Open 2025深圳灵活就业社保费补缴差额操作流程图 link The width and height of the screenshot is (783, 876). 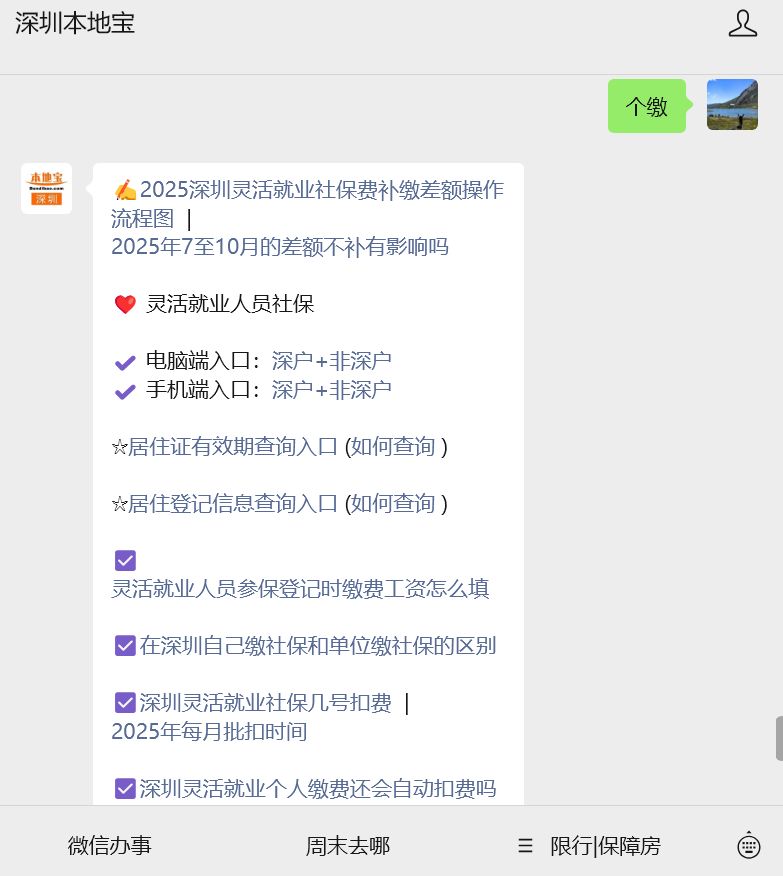(320, 190)
